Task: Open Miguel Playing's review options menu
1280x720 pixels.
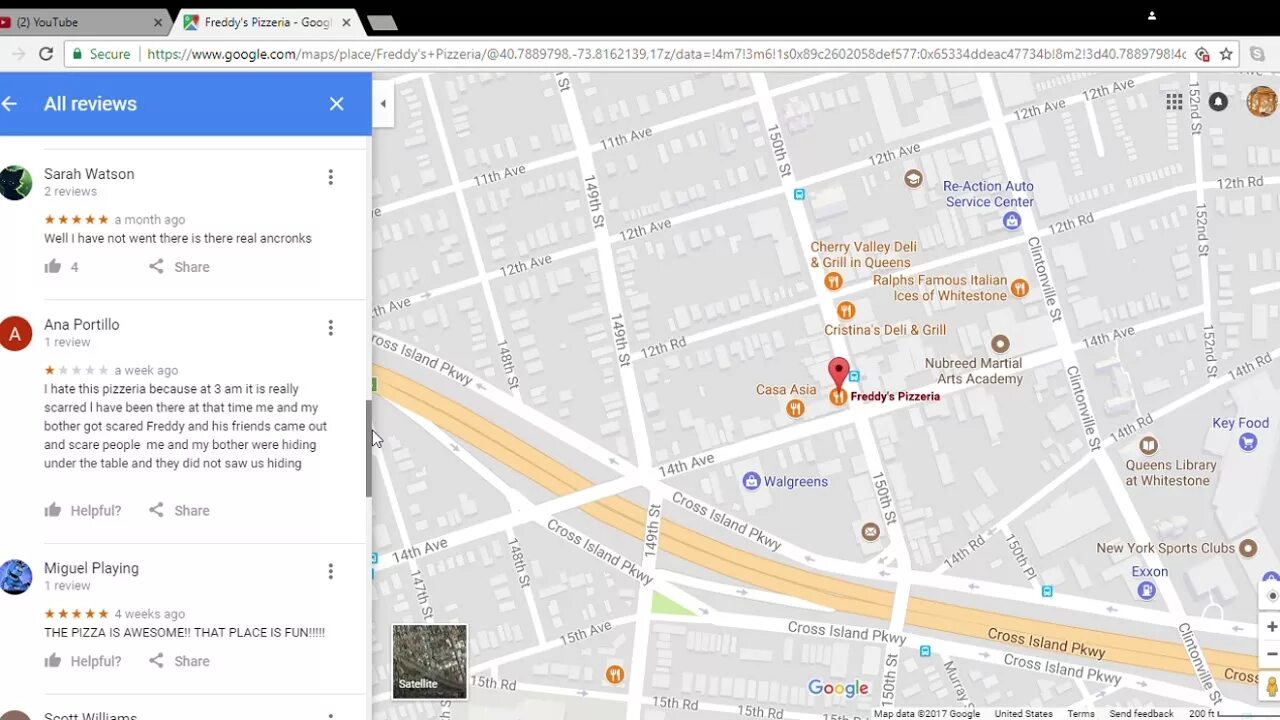Action: (x=330, y=571)
